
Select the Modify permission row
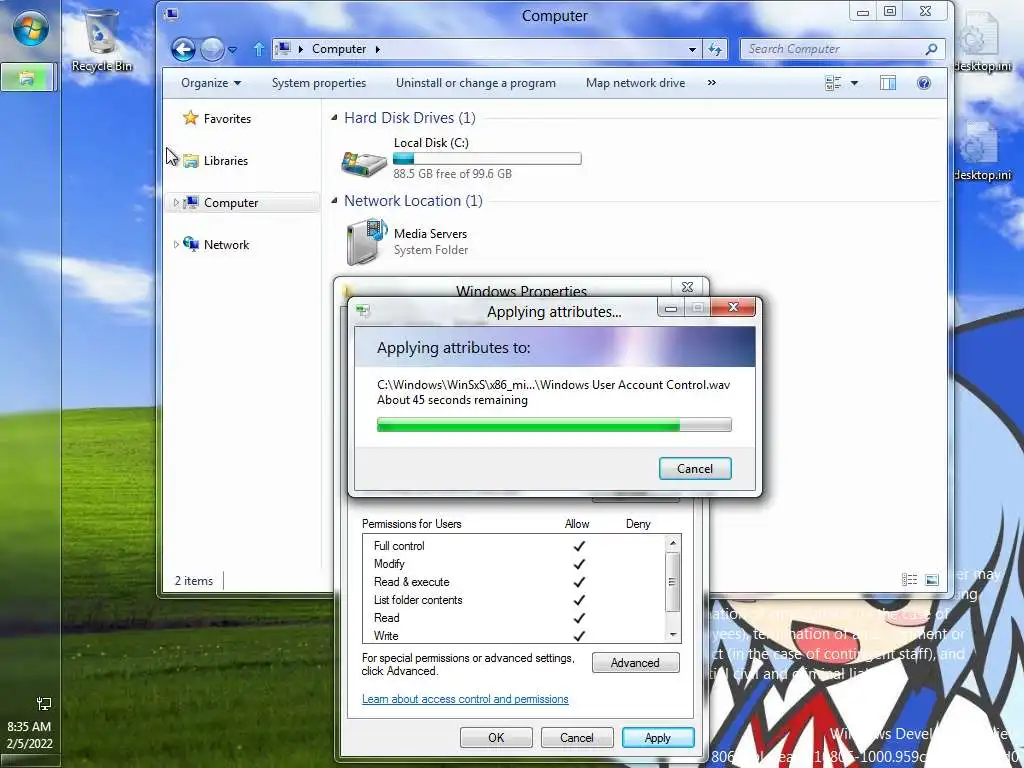[514, 564]
